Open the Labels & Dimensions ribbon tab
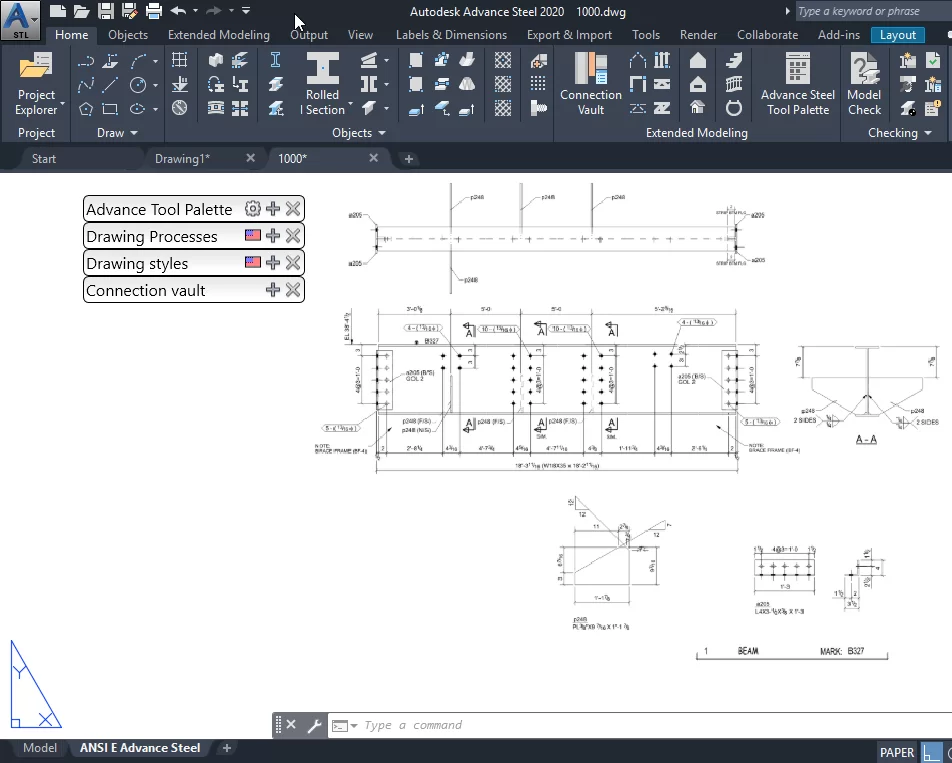Viewport: 952px width, 763px height. [451, 35]
